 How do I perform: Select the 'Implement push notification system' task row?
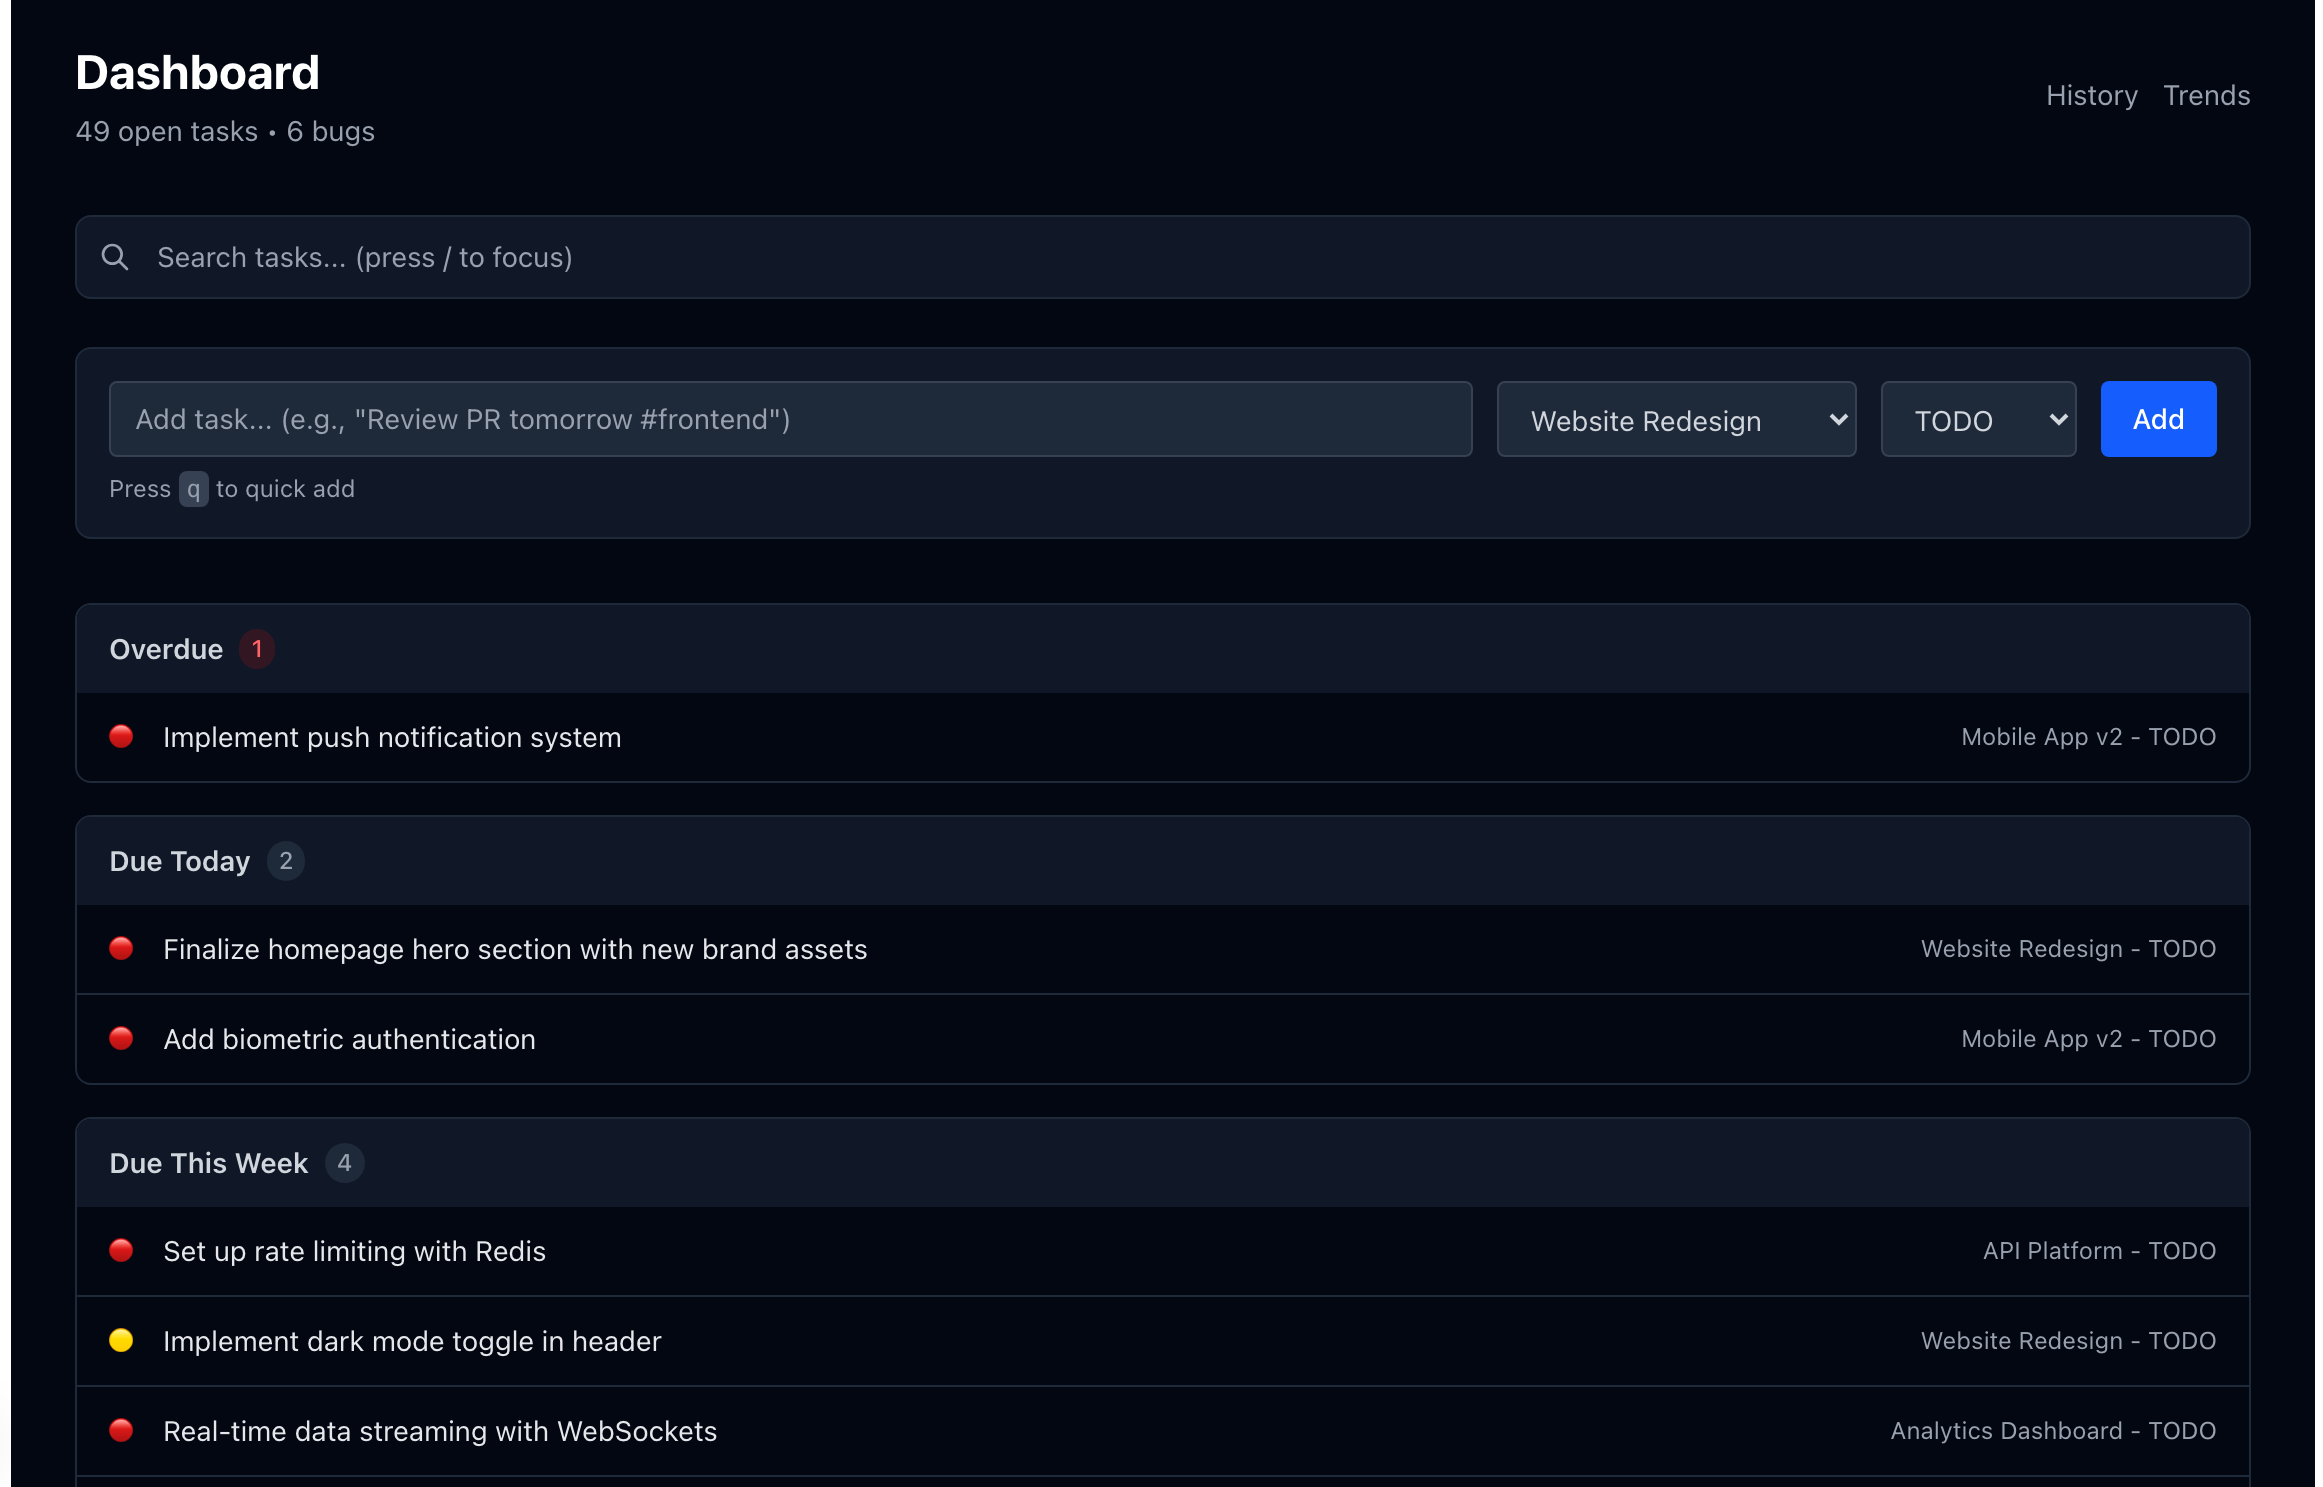[392, 737]
